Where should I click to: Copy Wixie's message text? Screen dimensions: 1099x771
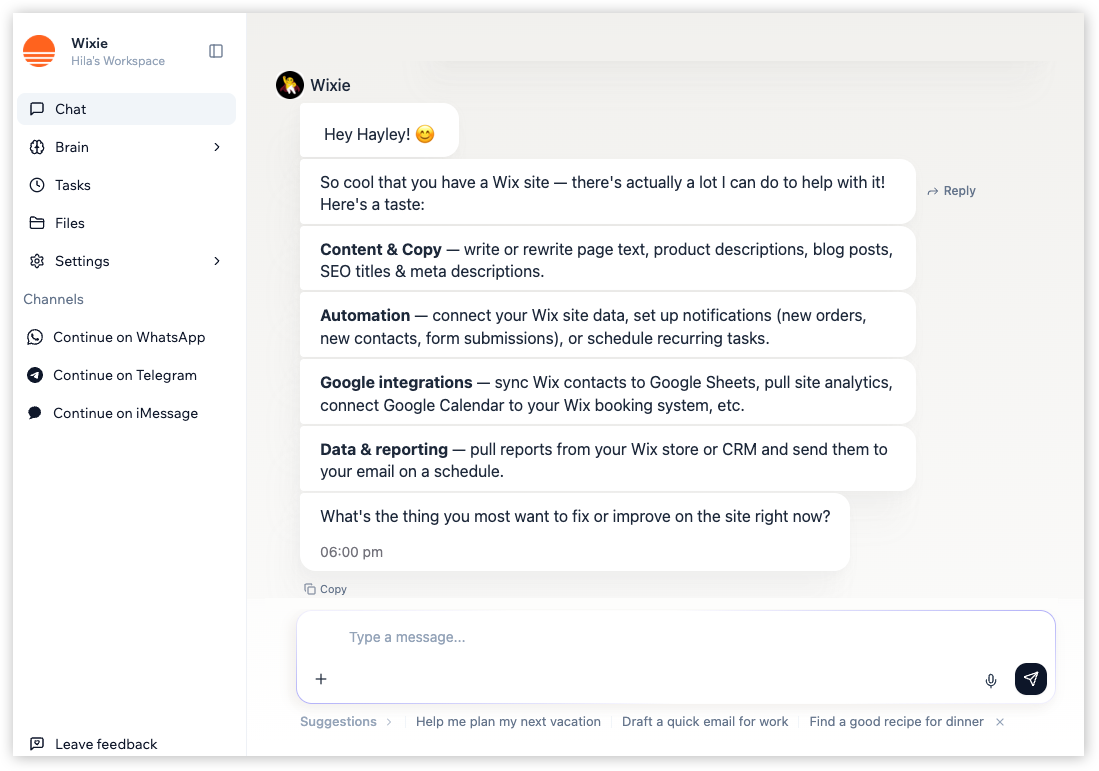point(325,589)
